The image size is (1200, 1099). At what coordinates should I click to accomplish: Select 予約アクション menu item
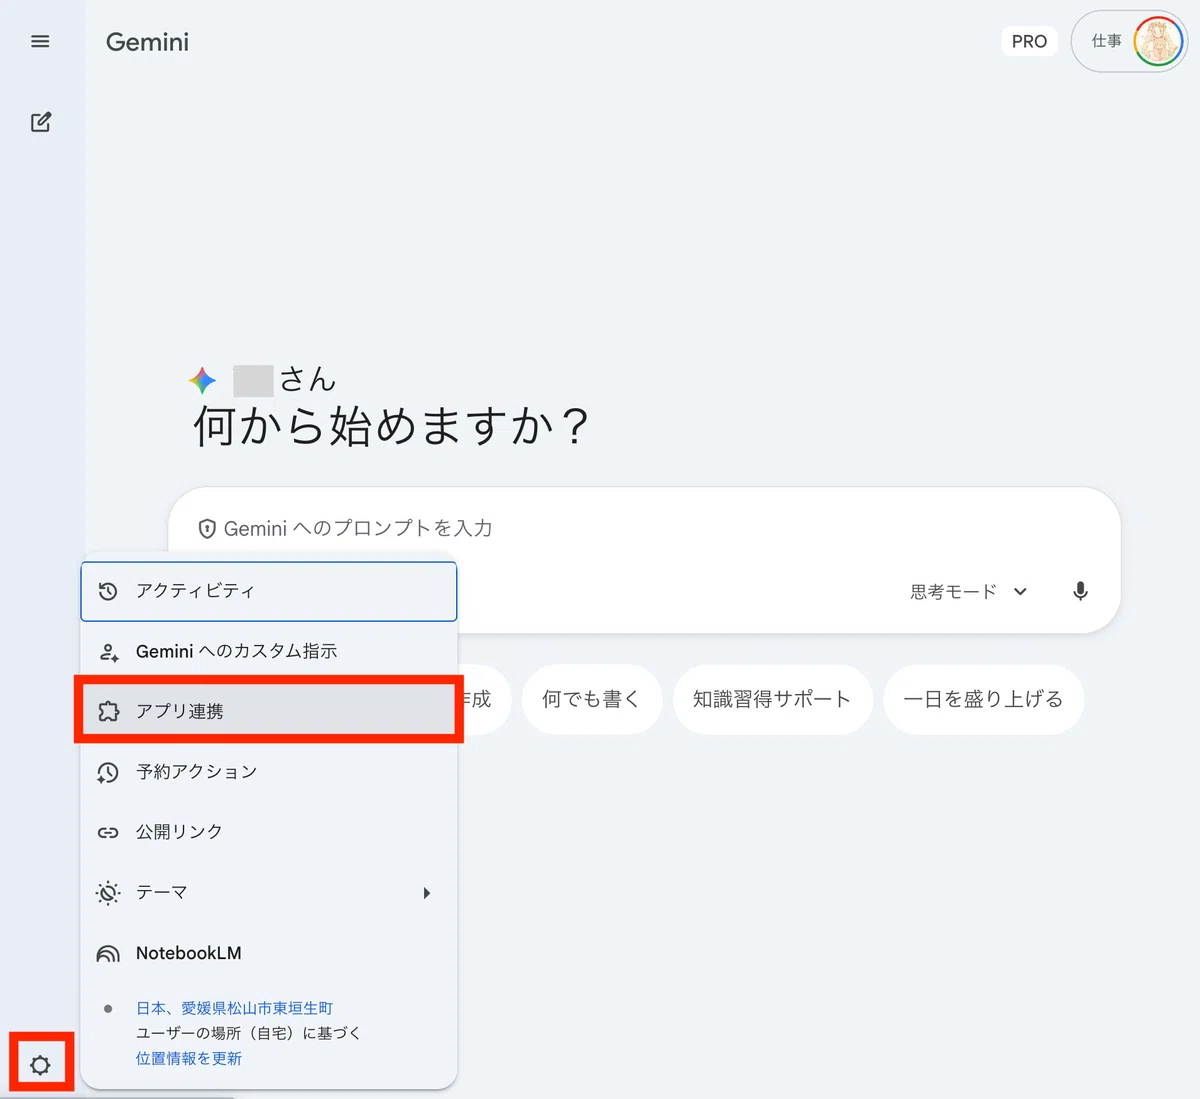pos(269,772)
